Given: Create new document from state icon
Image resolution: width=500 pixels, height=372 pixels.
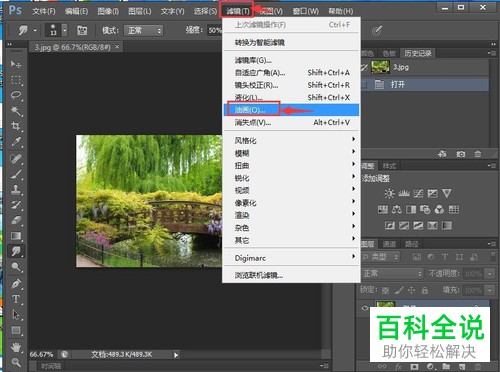Looking at the screenshot, I should (x=442, y=154).
